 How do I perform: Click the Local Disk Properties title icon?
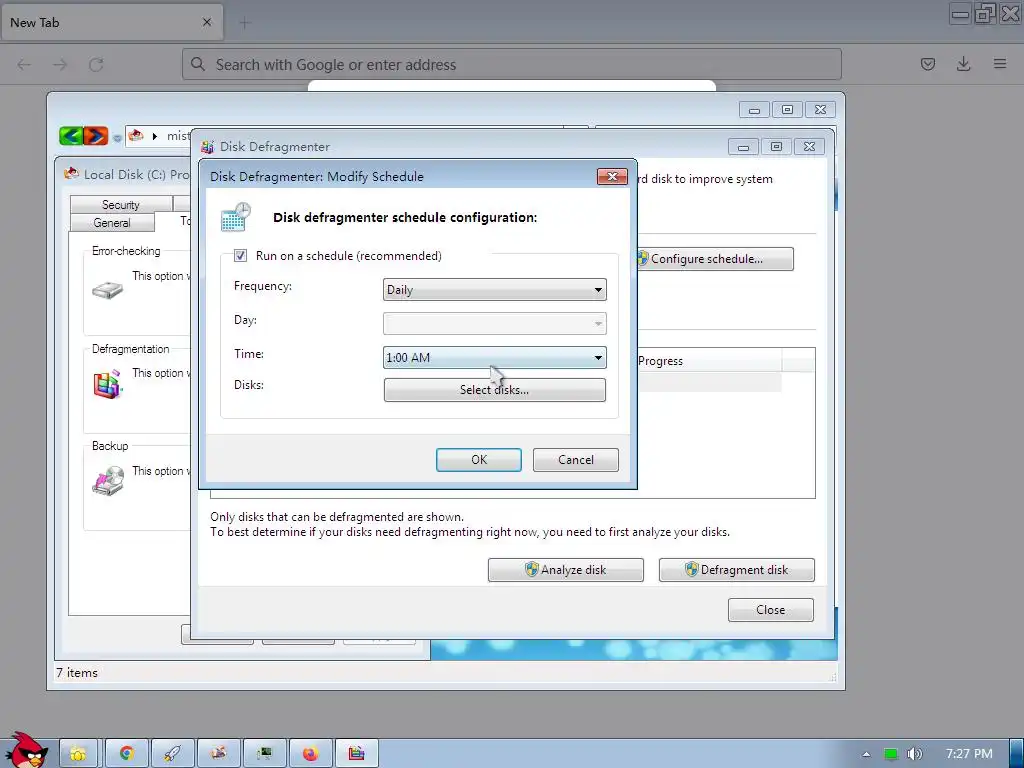(x=71, y=174)
